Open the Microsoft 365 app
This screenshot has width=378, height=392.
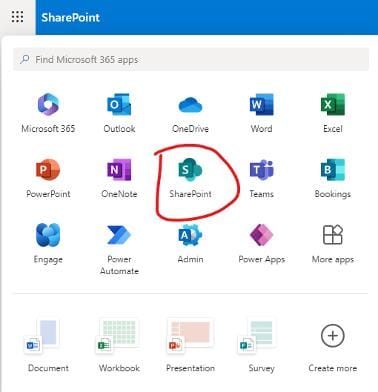point(48,113)
